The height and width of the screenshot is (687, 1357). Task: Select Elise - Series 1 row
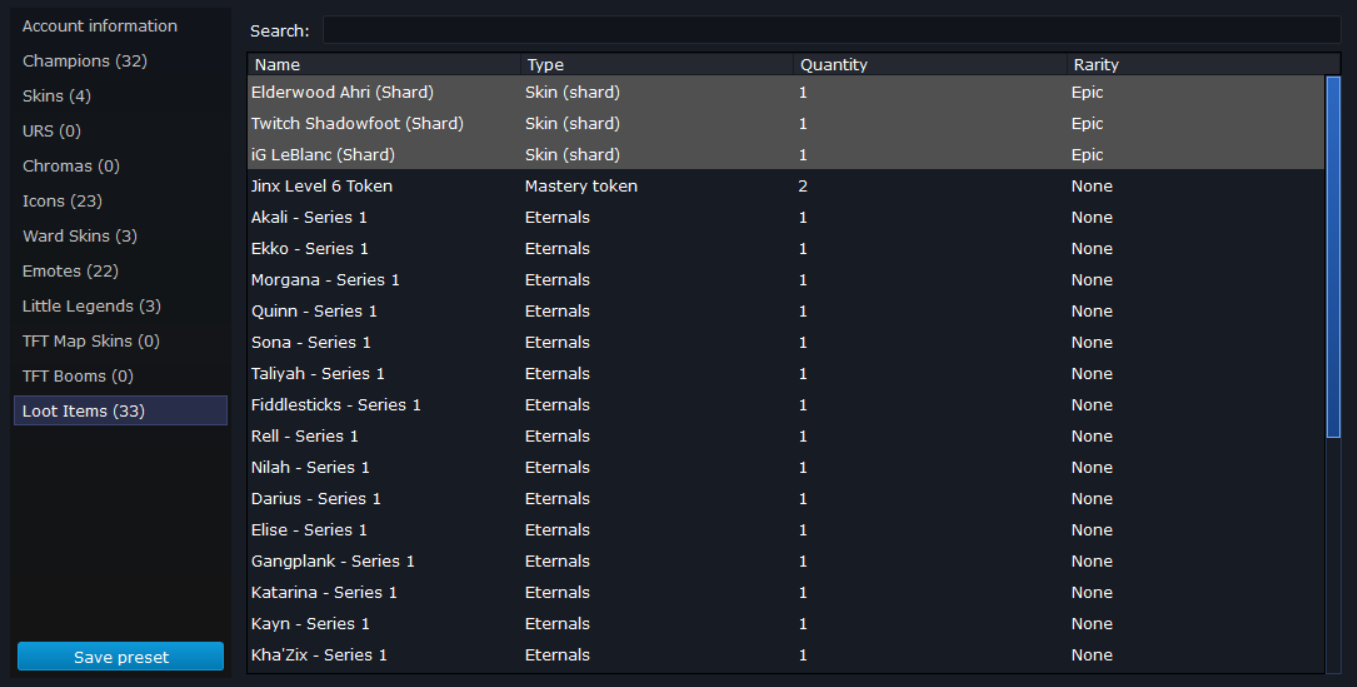(786, 530)
